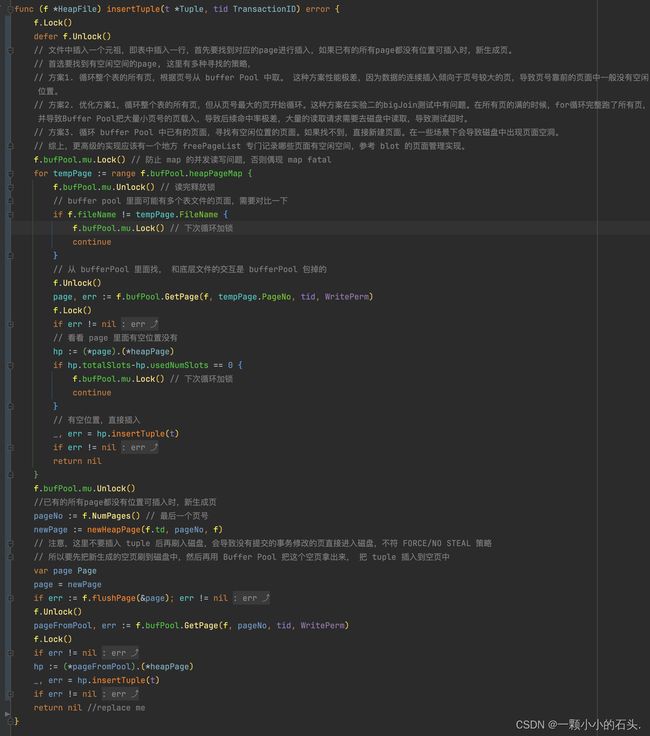Image resolution: width=650 pixels, height=736 pixels.
Task: Click 'freePageList' in the comment
Action: click(211, 146)
